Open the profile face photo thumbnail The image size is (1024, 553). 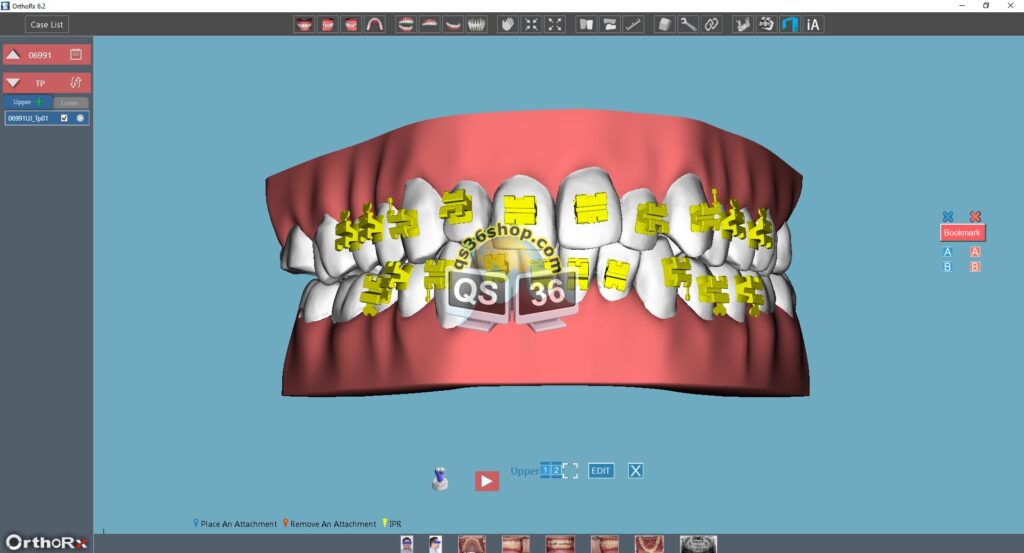click(436, 544)
